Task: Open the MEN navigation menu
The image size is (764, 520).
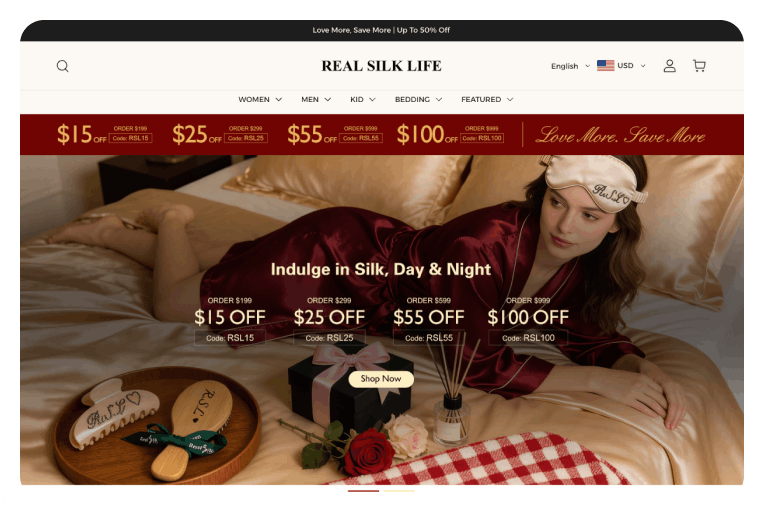Action: tap(316, 99)
